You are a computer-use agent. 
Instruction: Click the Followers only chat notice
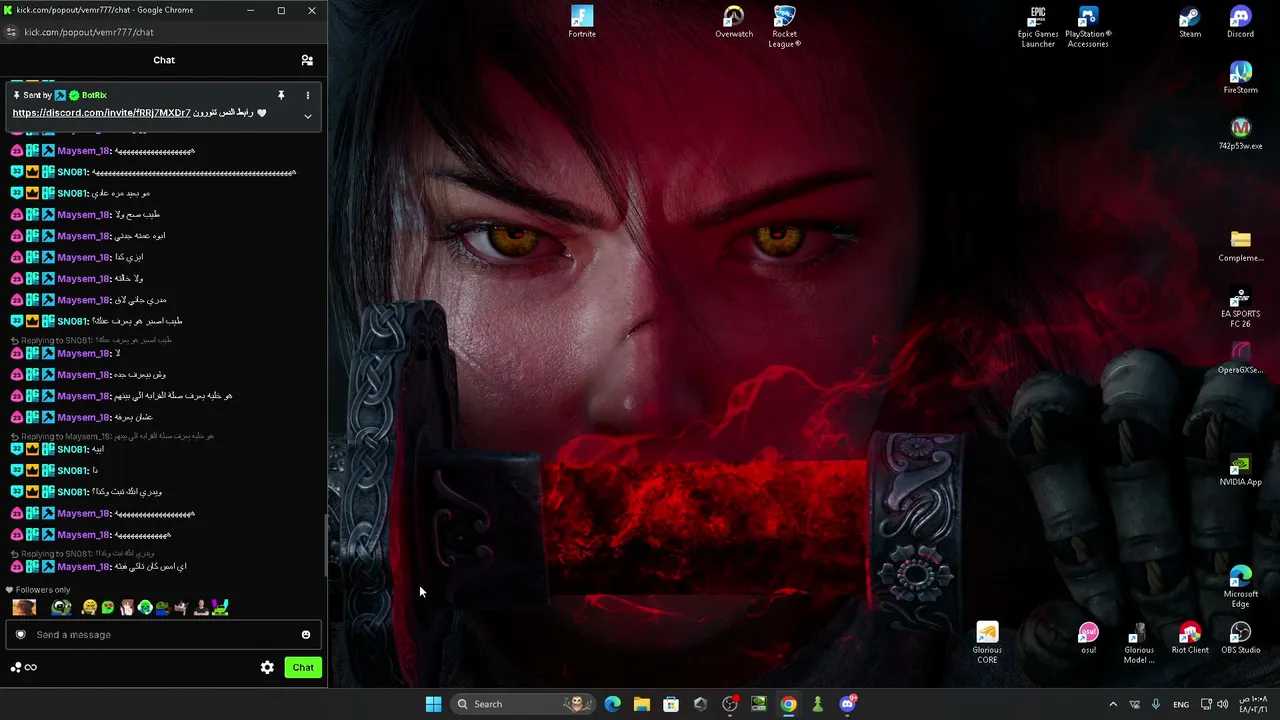click(38, 590)
